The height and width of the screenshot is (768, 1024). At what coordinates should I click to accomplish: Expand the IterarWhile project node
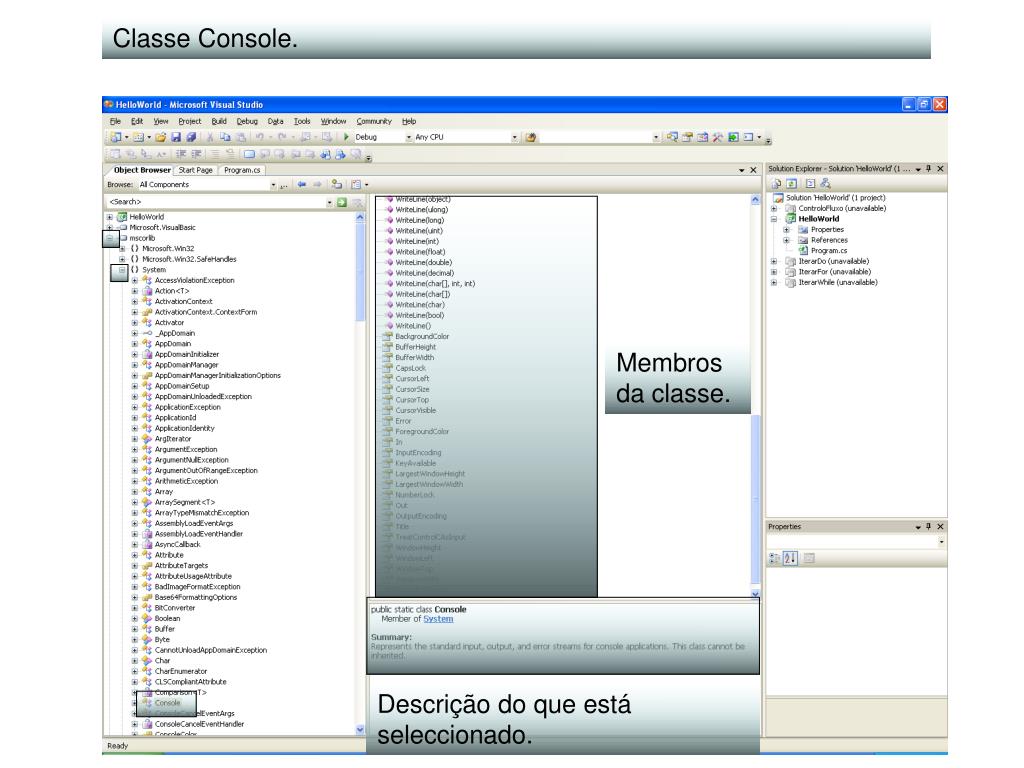(774, 283)
